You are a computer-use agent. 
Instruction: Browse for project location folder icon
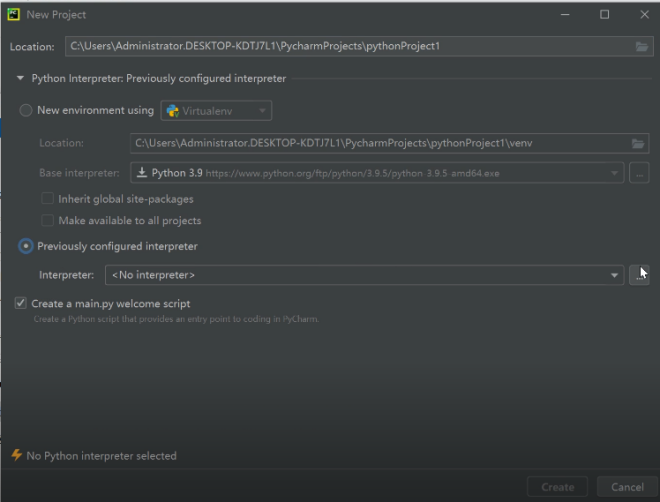click(642, 46)
